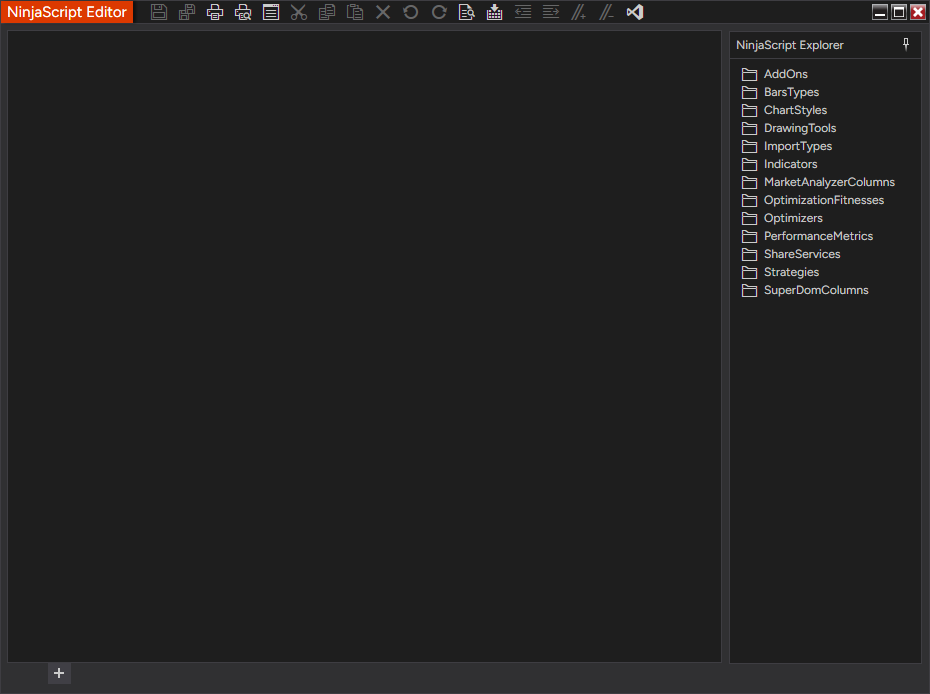The height and width of the screenshot is (694, 930).
Task: Click the Delete X icon in toolbar
Action: [383, 12]
